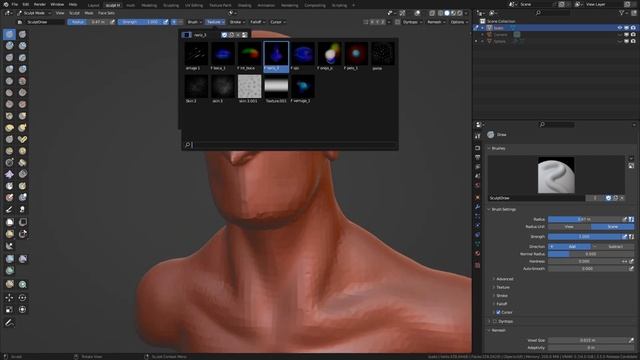The height and width of the screenshot is (360, 640).
Task: Expand Advanced subpanel in brush settings
Action: (x=504, y=279)
